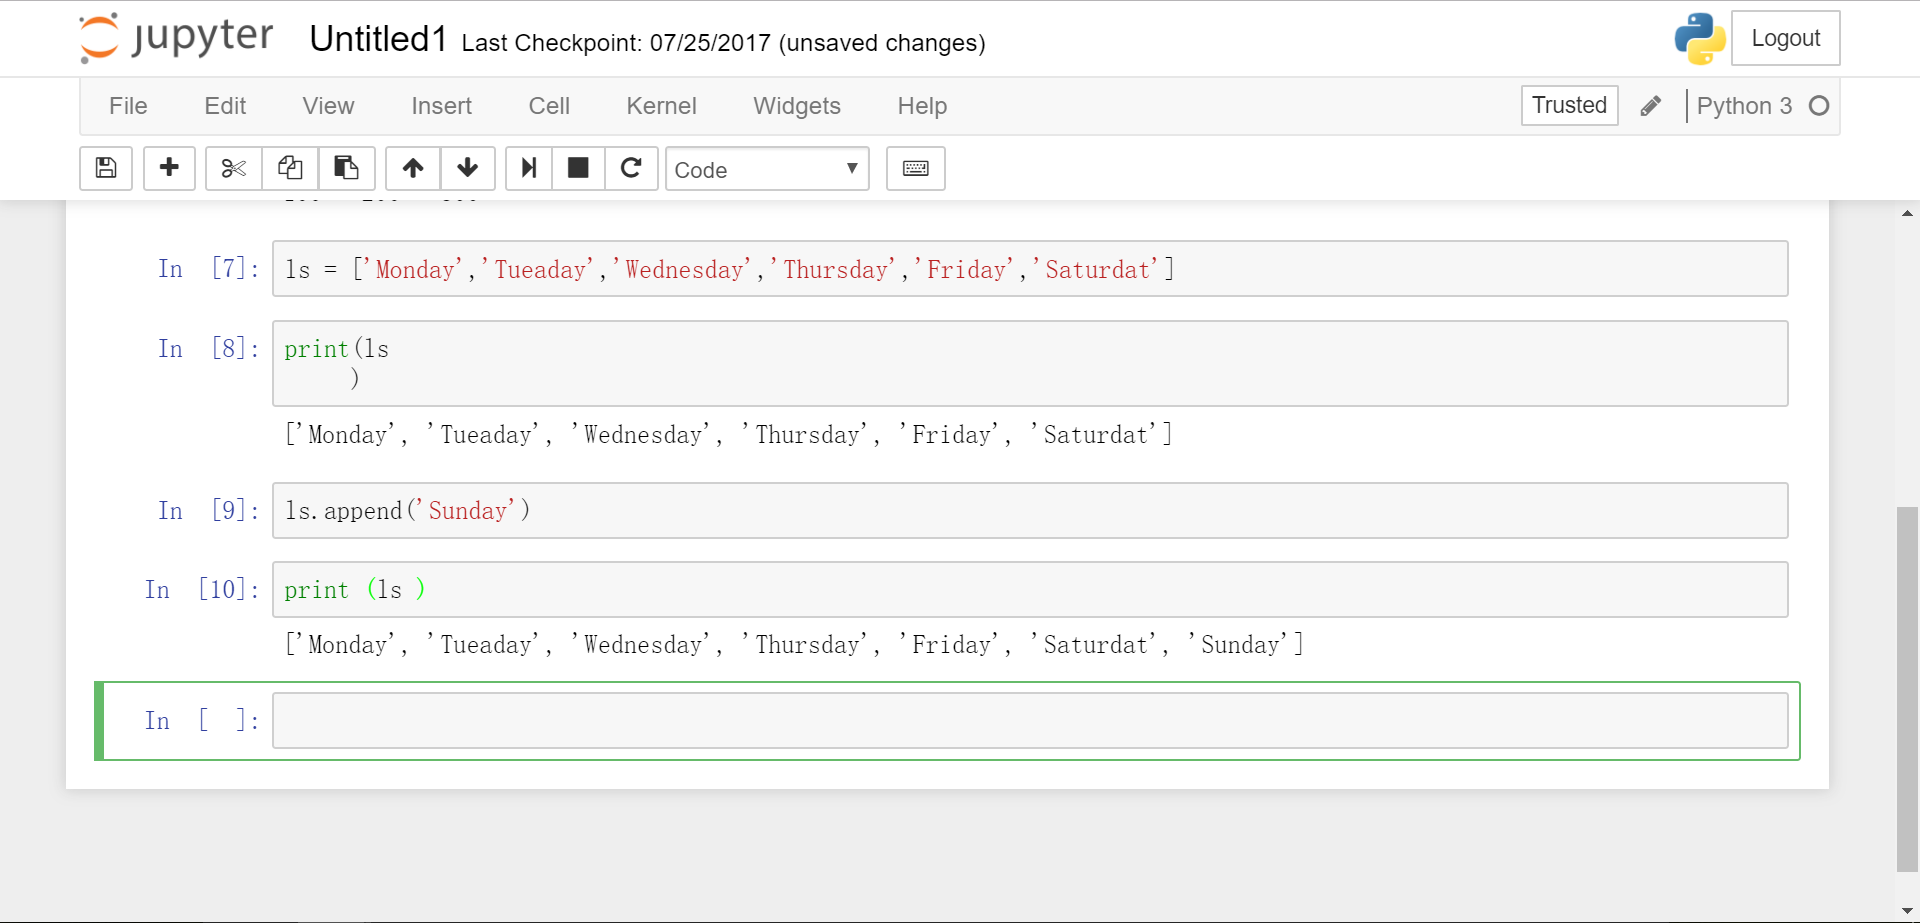Cut selected cells using the scissors icon

click(x=234, y=168)
